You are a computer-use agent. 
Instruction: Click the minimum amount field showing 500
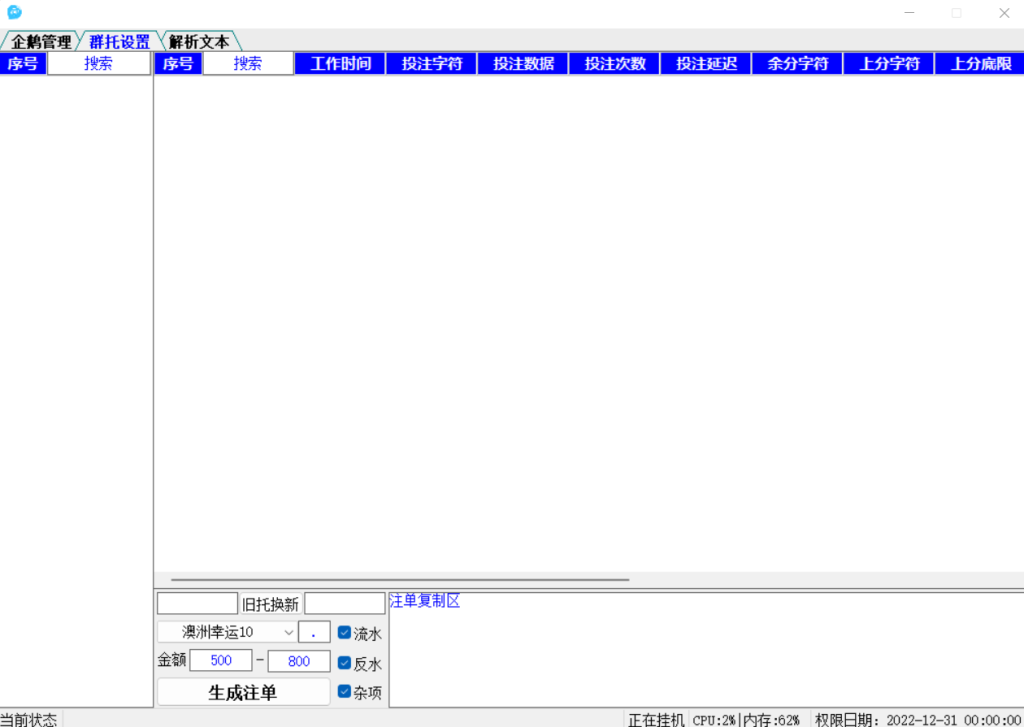[x=221, y=661]
